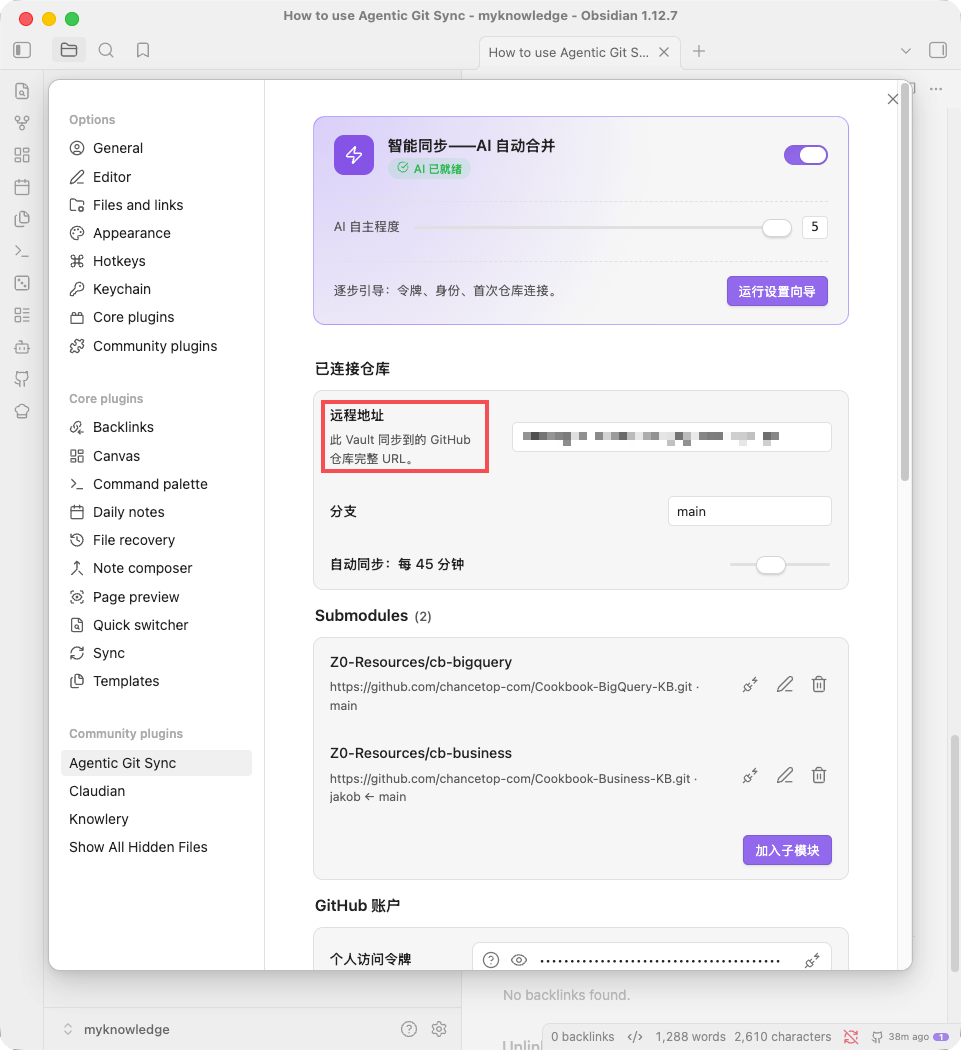
Task: Adjust the AI autonomy level slider
Action: coord(603,228)
